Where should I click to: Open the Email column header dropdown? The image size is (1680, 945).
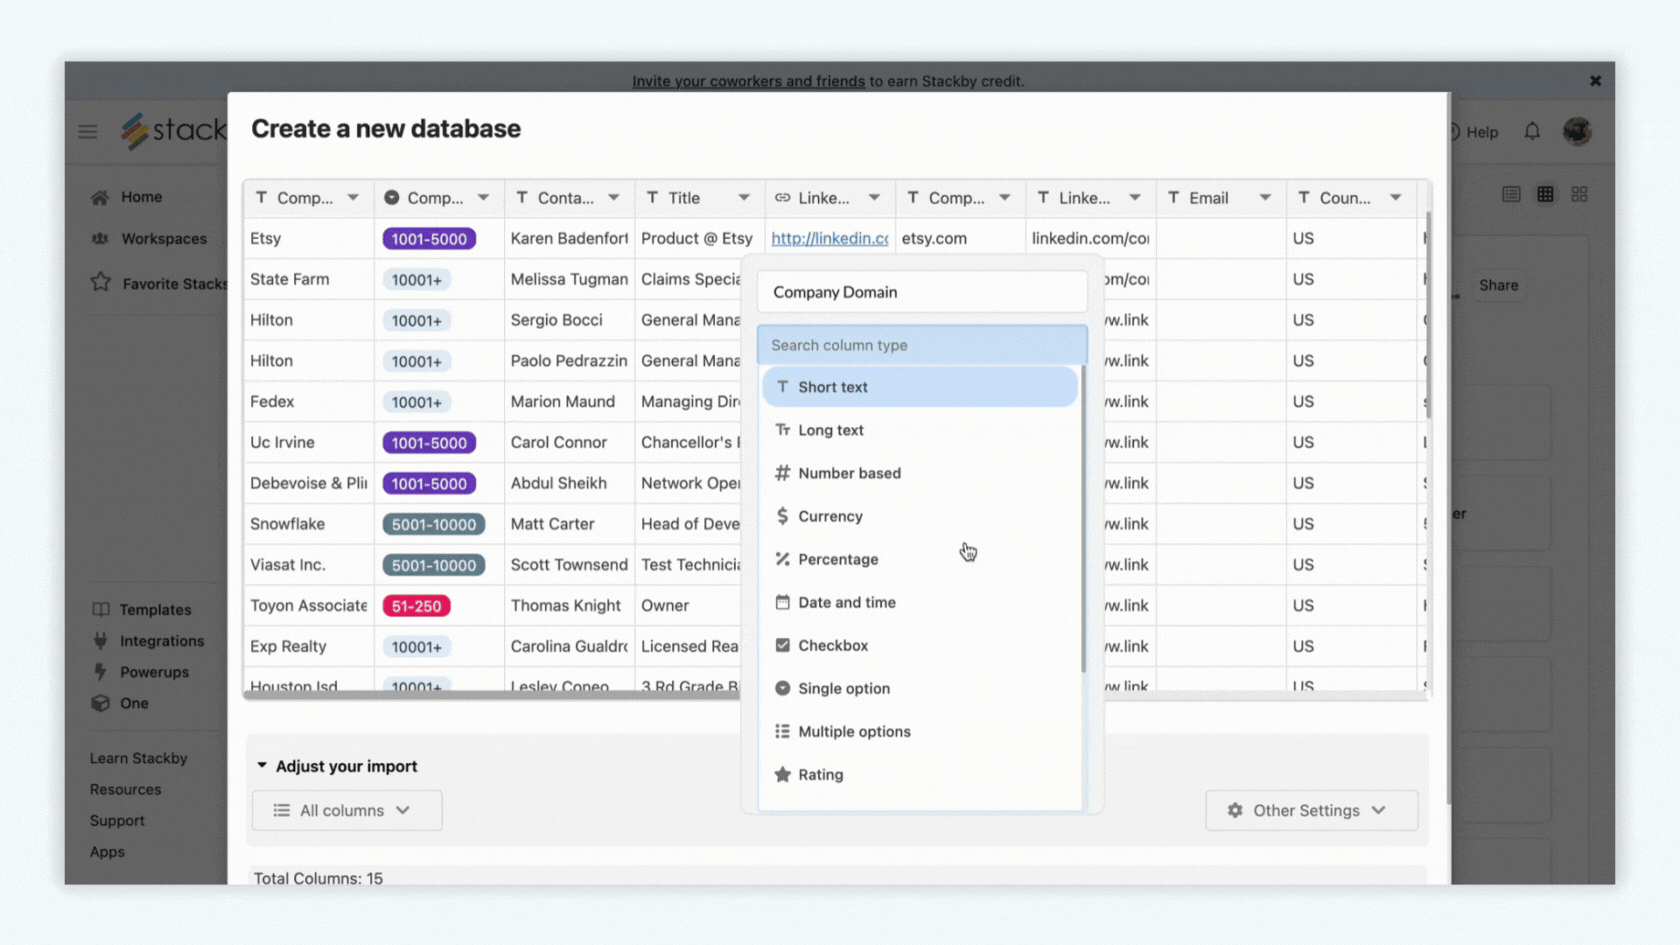tap(1267, 197)
